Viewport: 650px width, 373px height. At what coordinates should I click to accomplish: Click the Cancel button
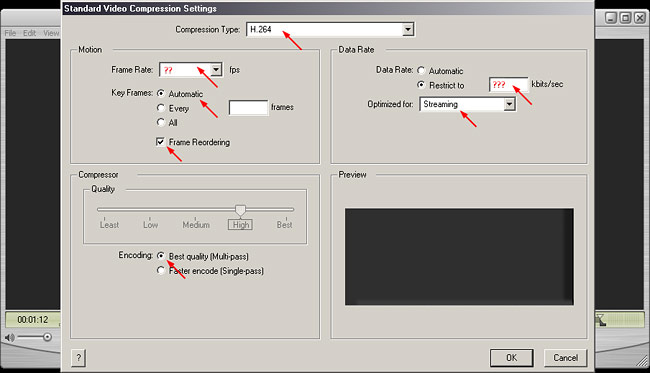(565, 358)
